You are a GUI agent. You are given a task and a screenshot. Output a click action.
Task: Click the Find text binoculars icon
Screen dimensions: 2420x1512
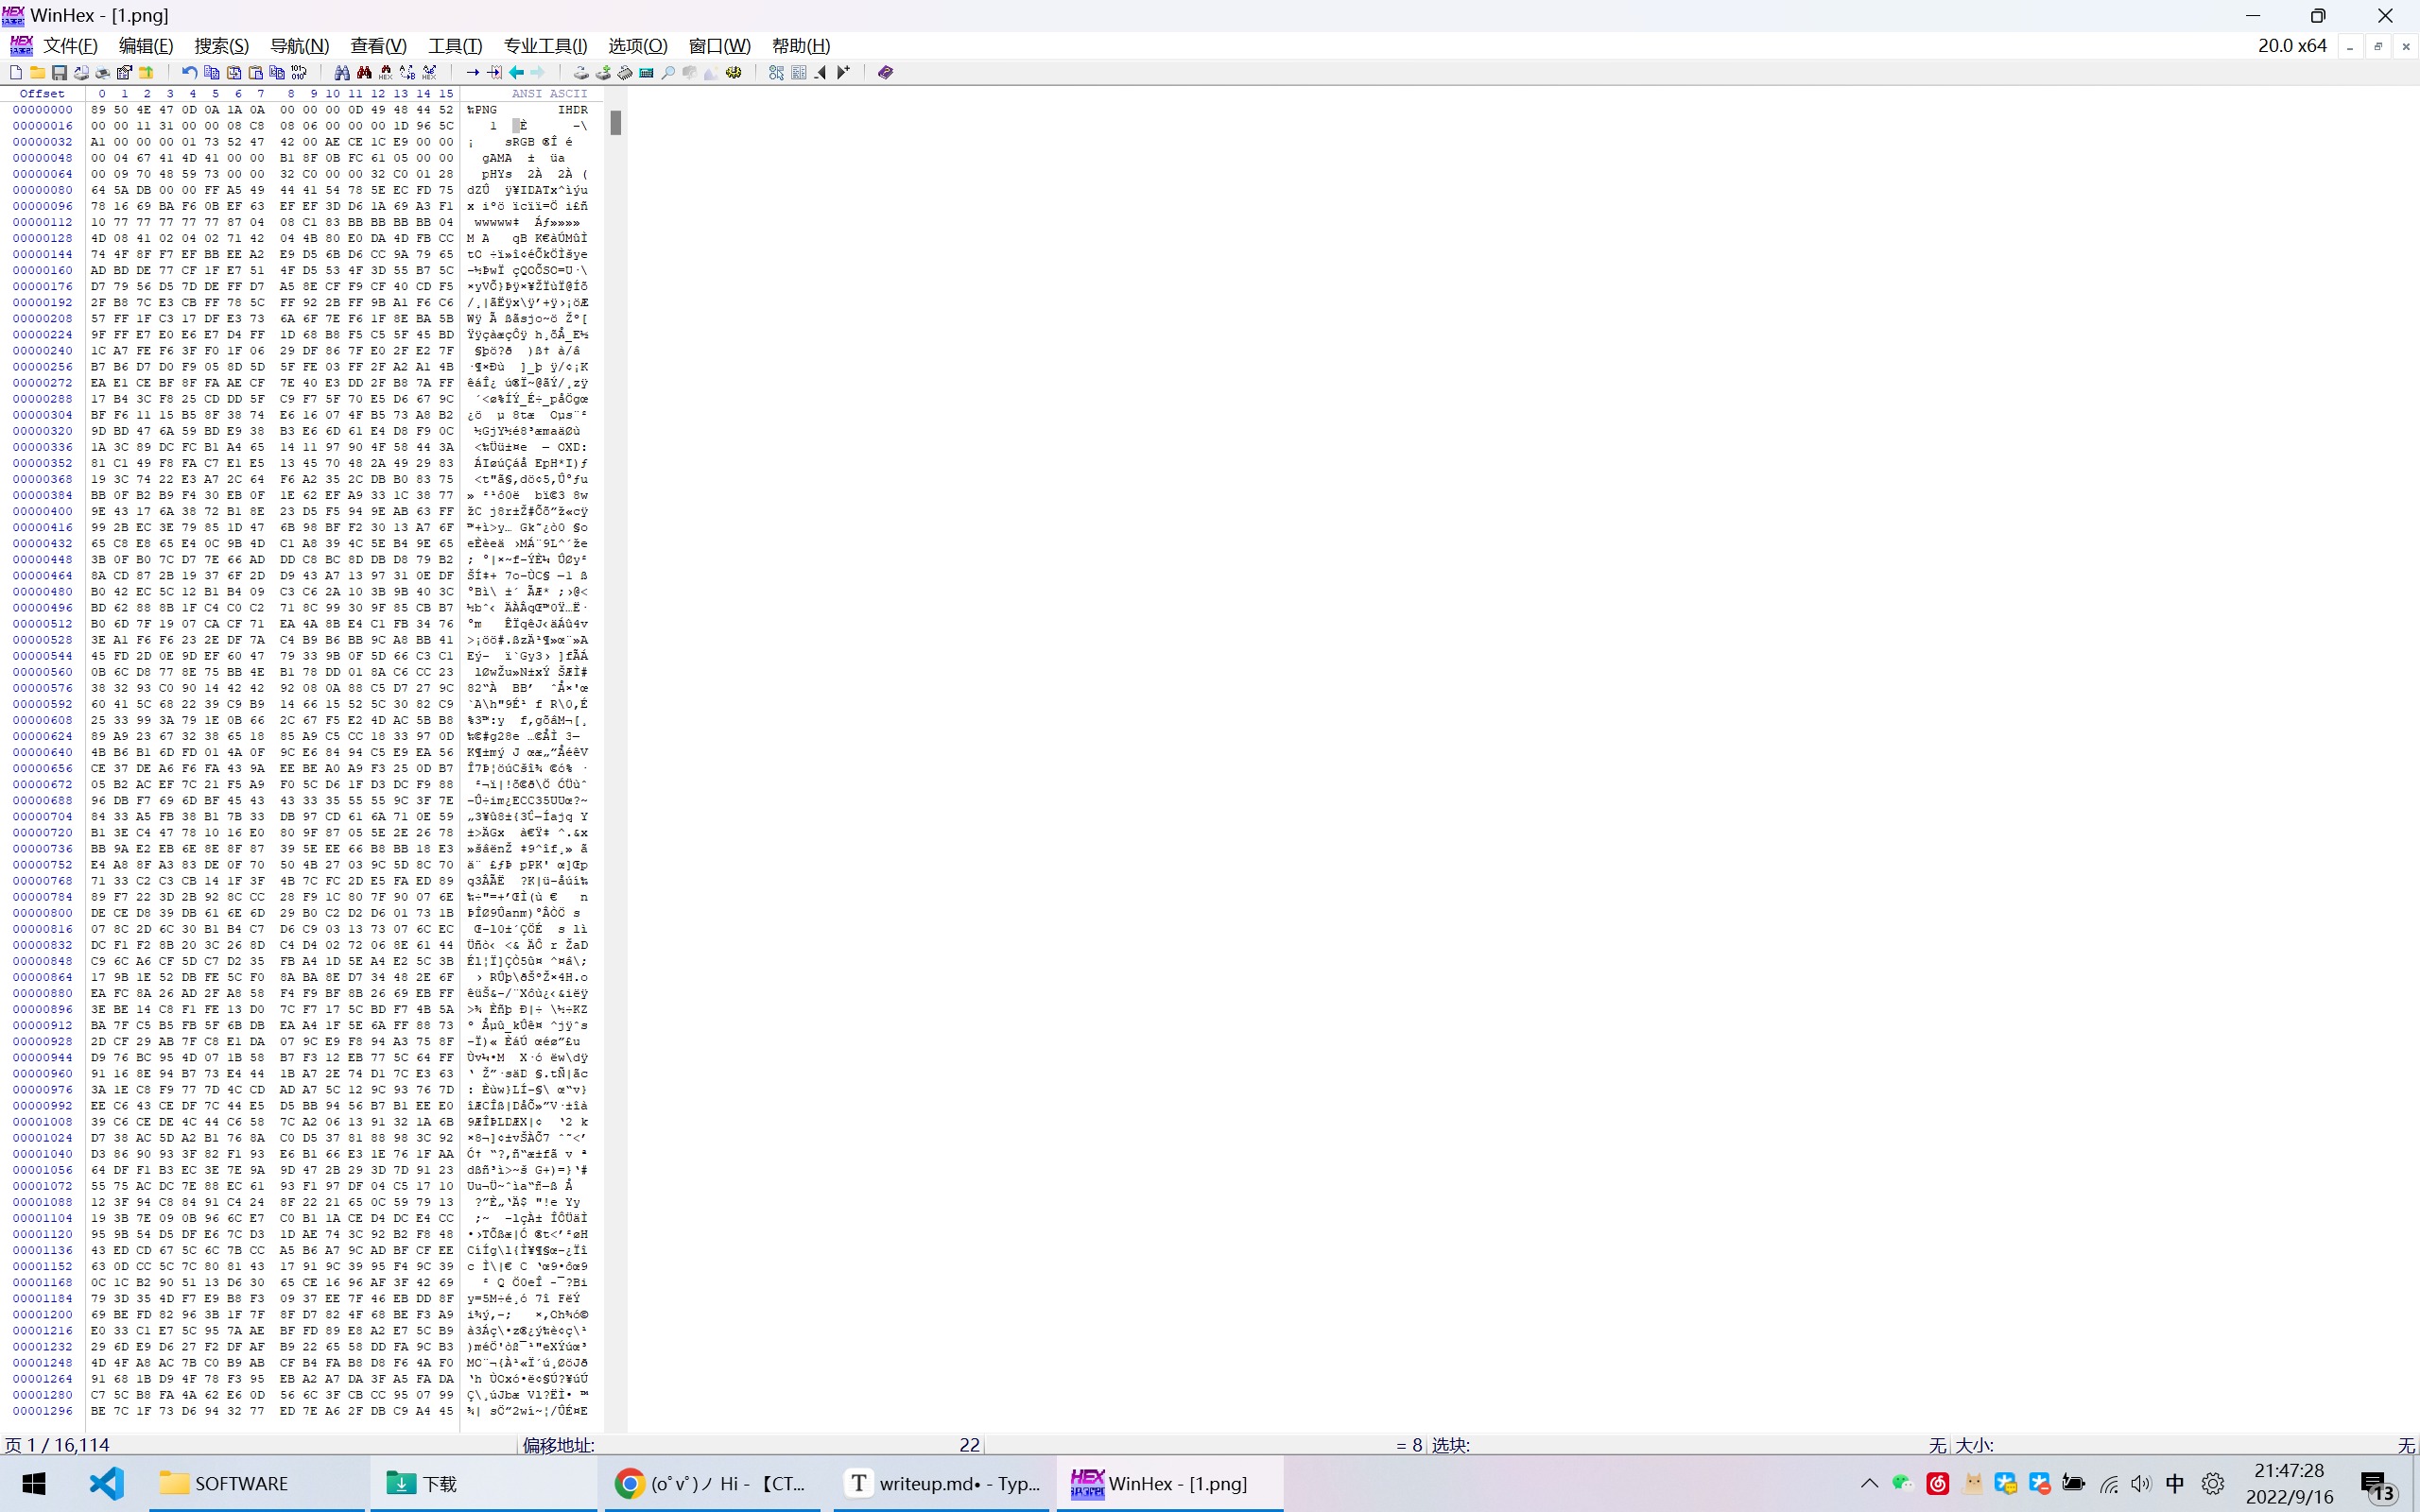pos(342,72)
